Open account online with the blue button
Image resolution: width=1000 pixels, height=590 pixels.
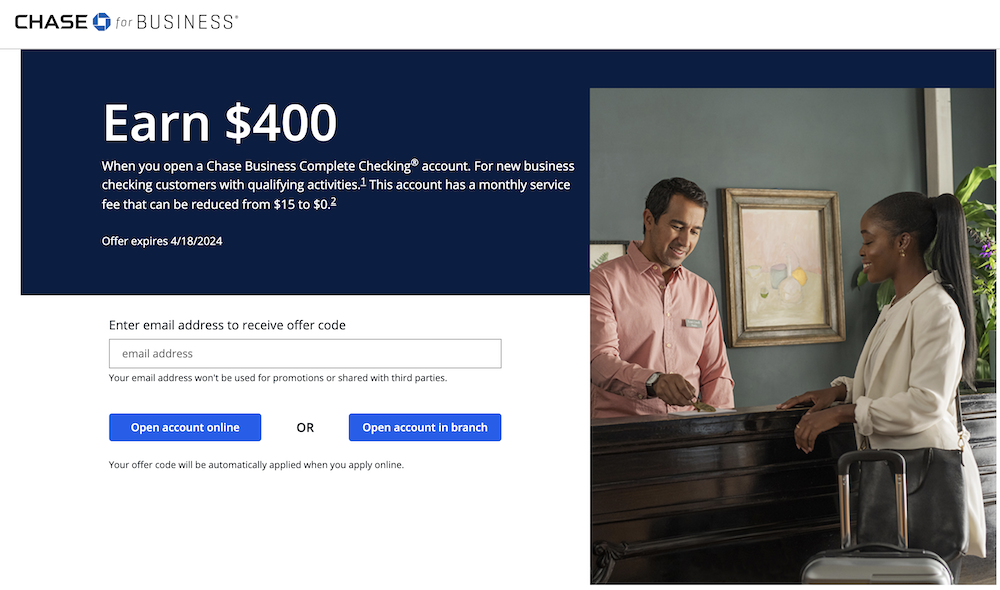click(x=184, y=427)
